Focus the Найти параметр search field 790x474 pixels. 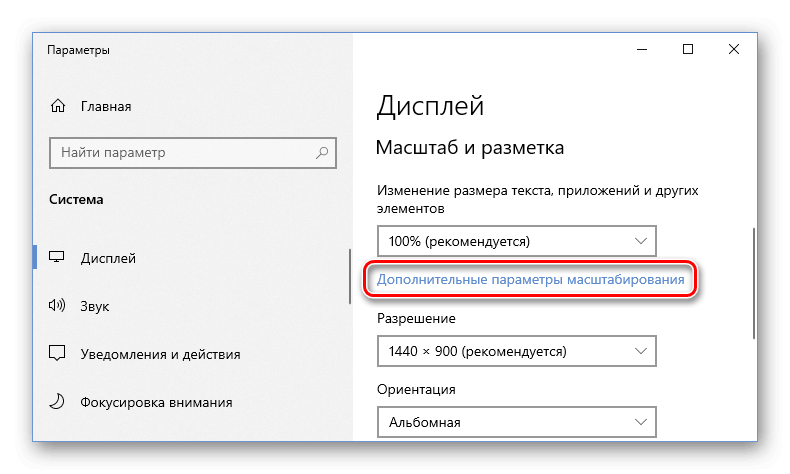click(193, 153)
